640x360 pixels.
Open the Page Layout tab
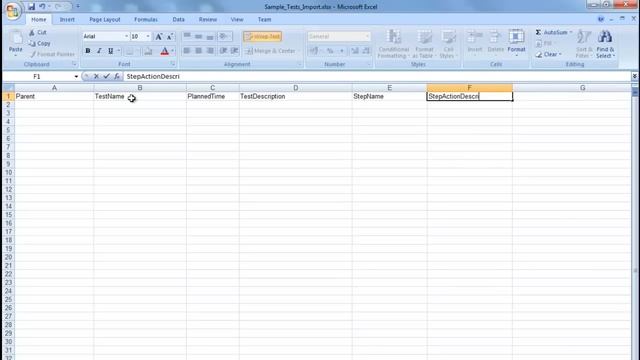(104, 20)
